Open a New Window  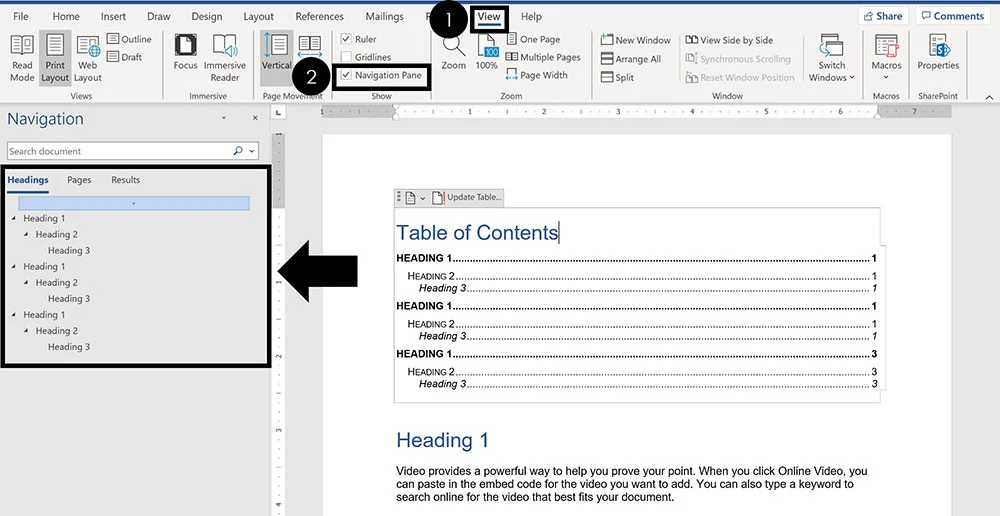click(x=636, y=40)
